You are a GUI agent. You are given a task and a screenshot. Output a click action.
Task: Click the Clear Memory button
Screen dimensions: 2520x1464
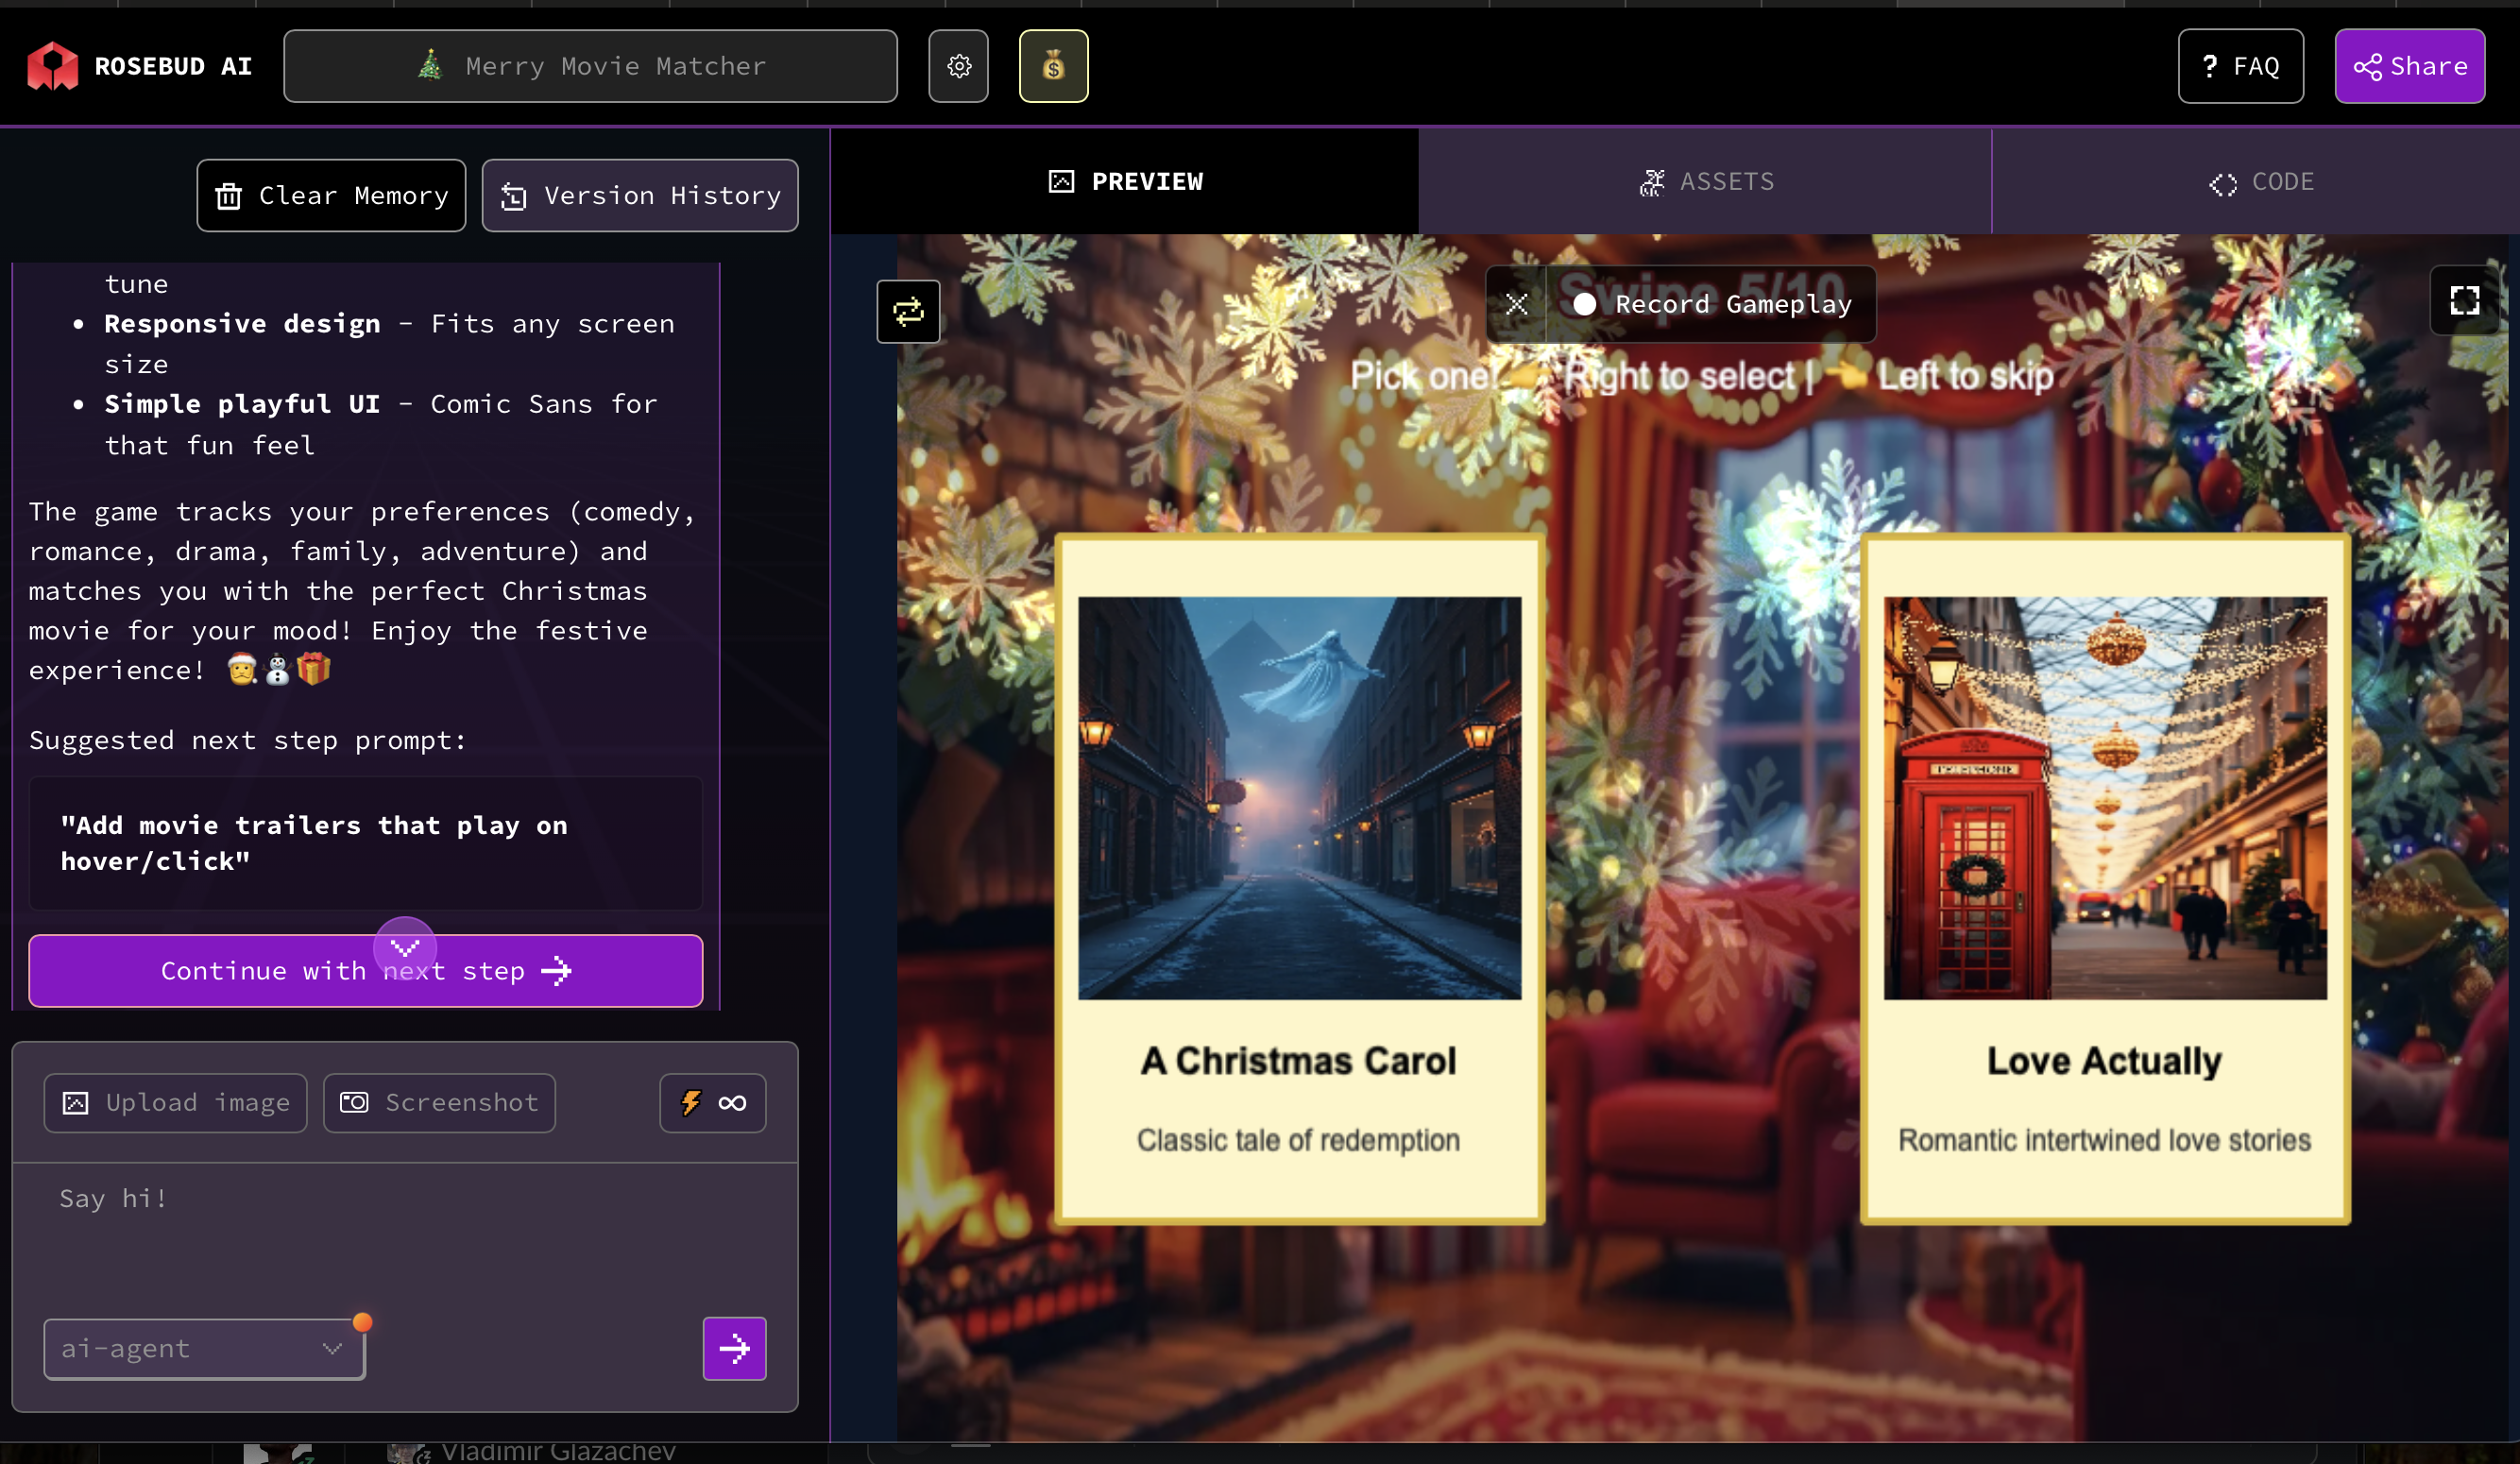point(331,195)
